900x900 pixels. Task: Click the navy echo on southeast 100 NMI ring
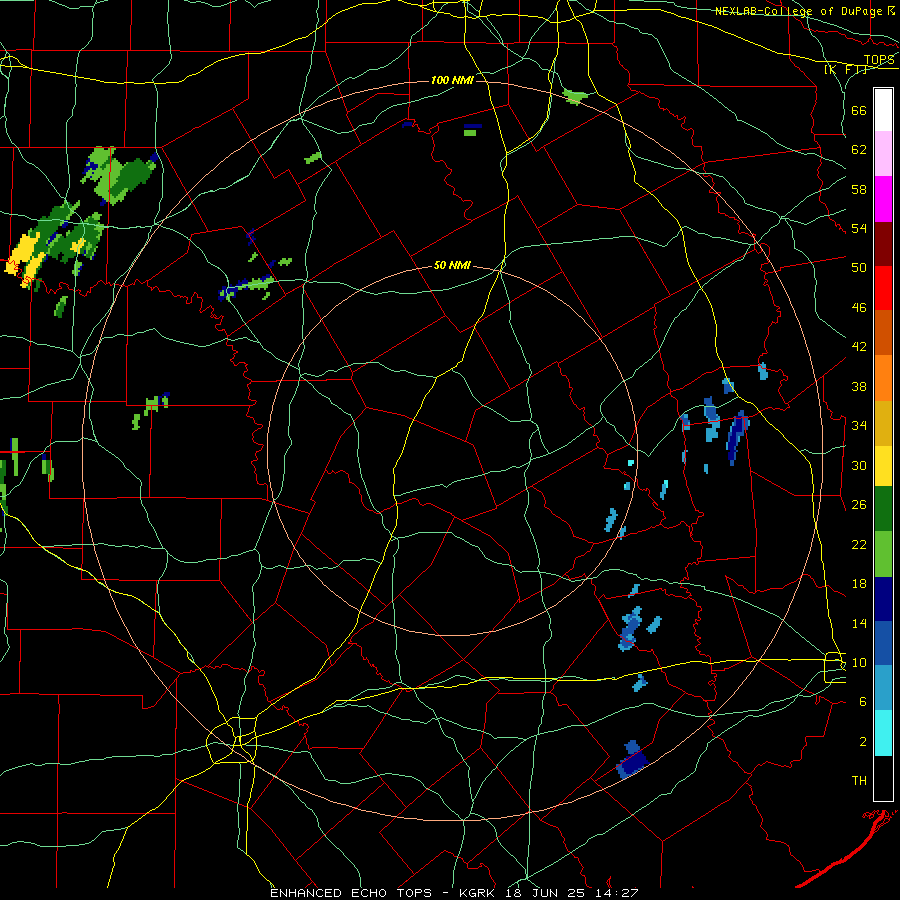click(633, 764)
